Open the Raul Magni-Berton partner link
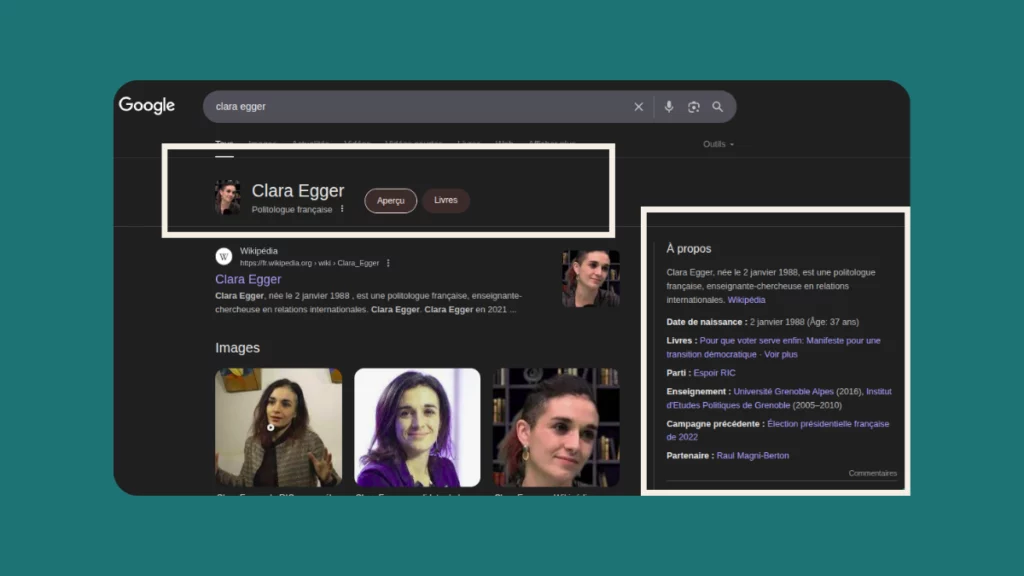 coord(753,456)
